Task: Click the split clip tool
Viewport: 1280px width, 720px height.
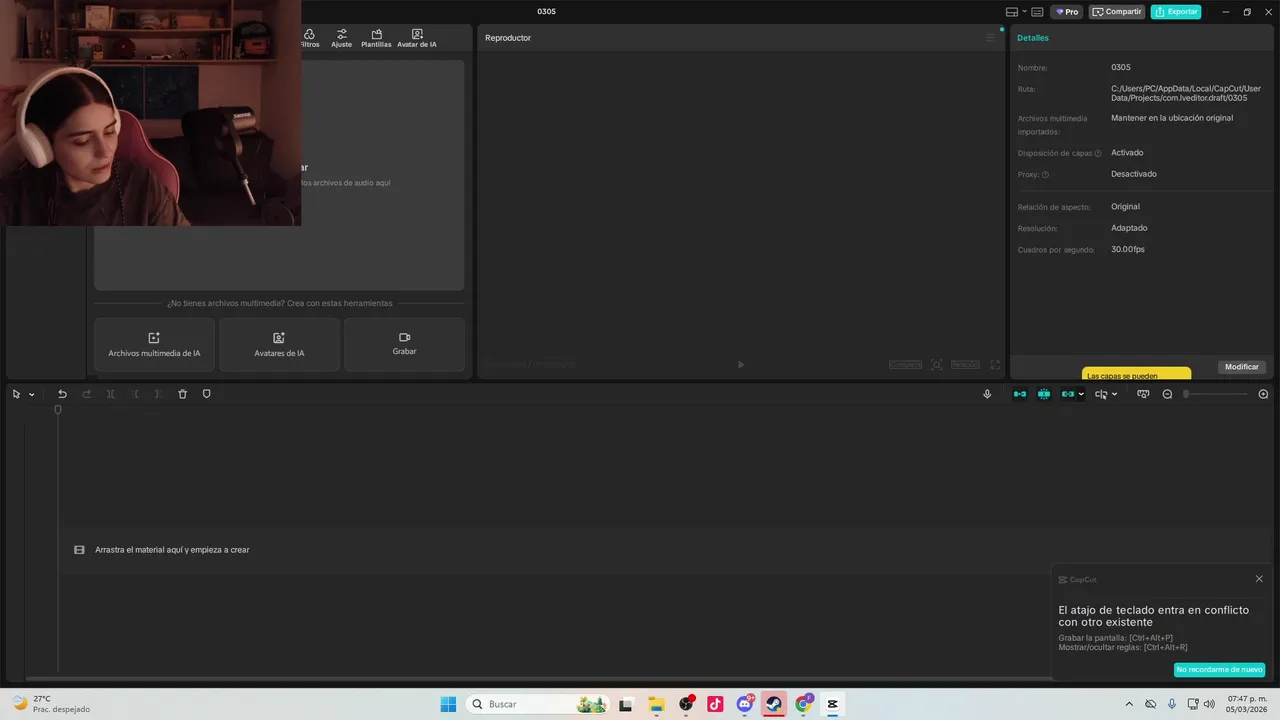Action: (111, 394)
